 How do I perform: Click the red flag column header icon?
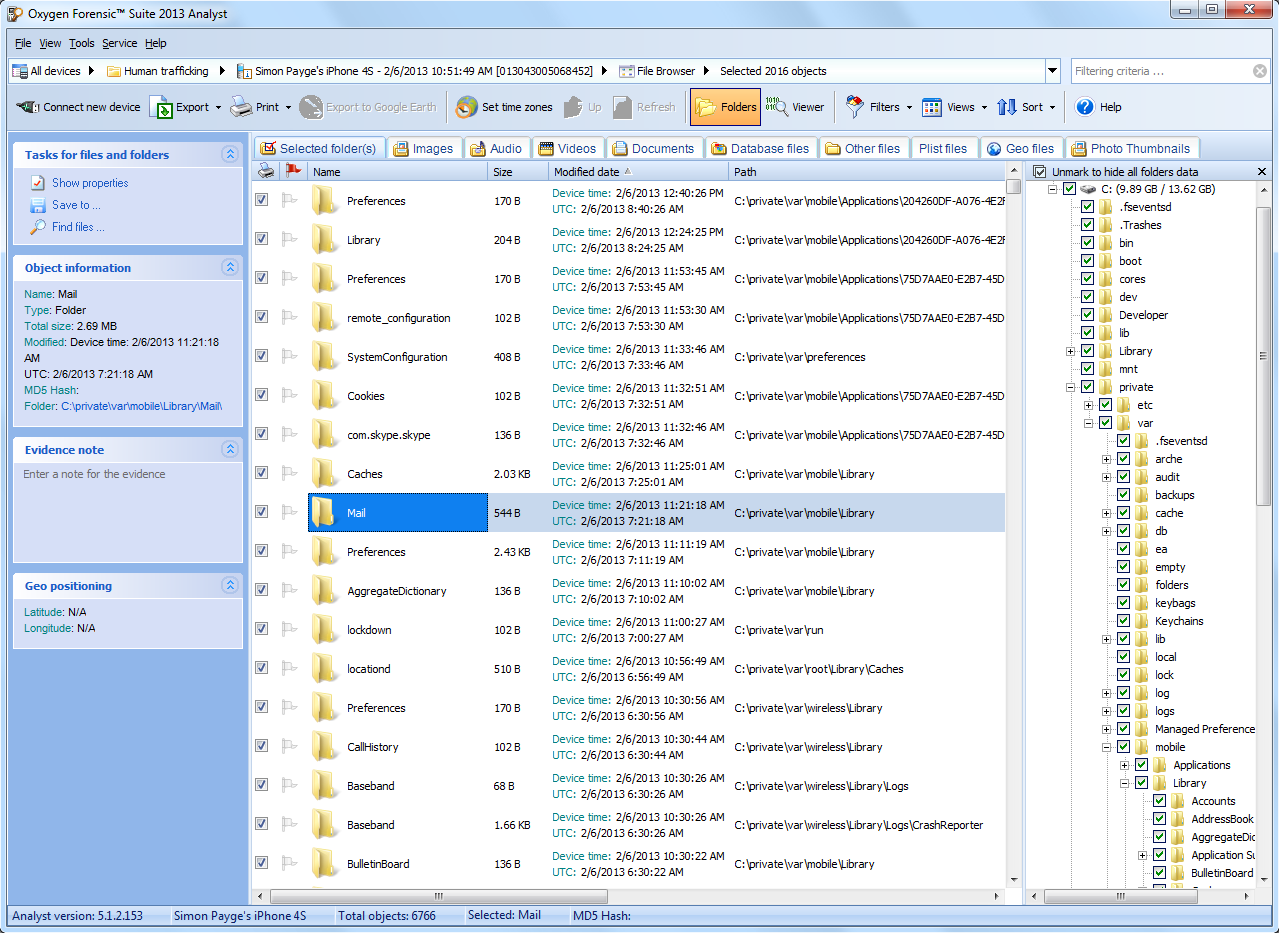(293, 171)
